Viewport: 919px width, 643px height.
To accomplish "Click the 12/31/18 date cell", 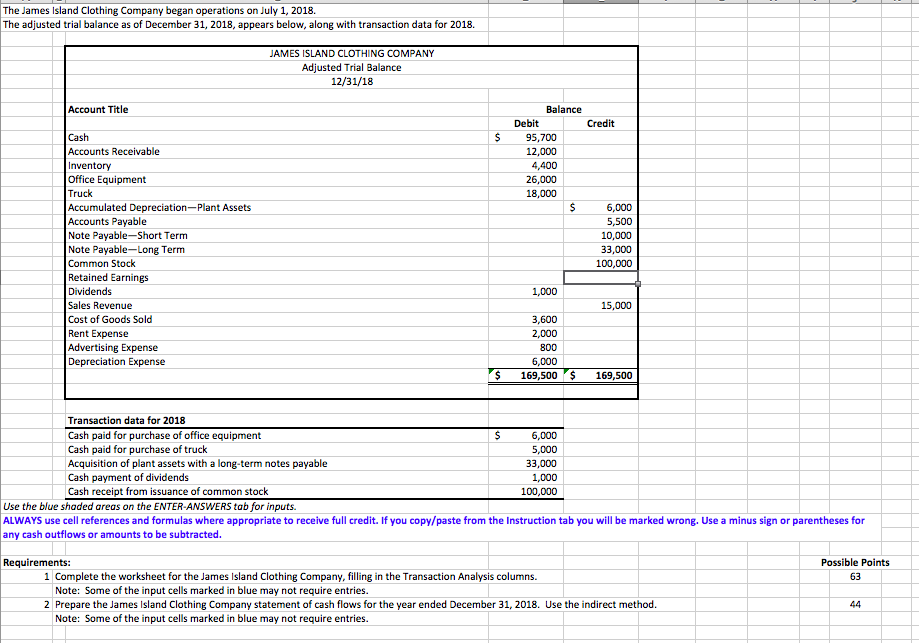I will [x=352, y=81].
